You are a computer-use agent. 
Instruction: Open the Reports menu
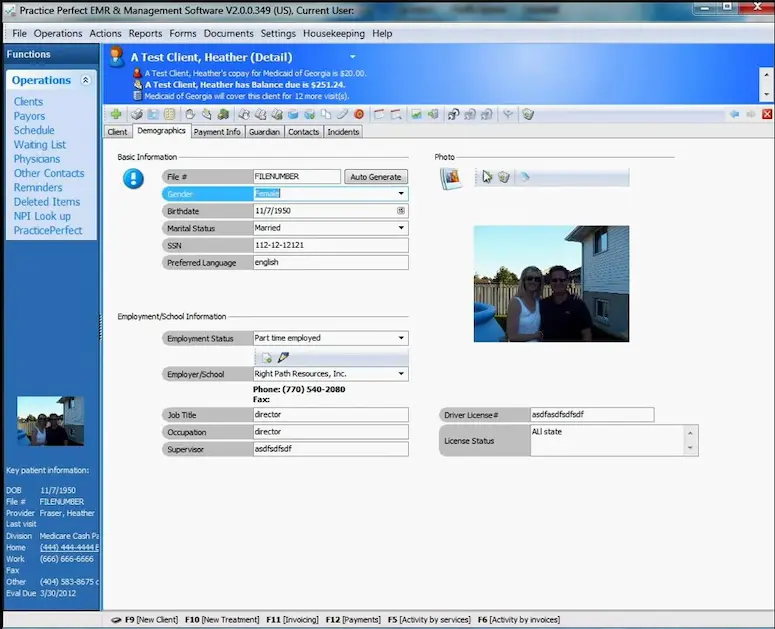tap(145, 34)
